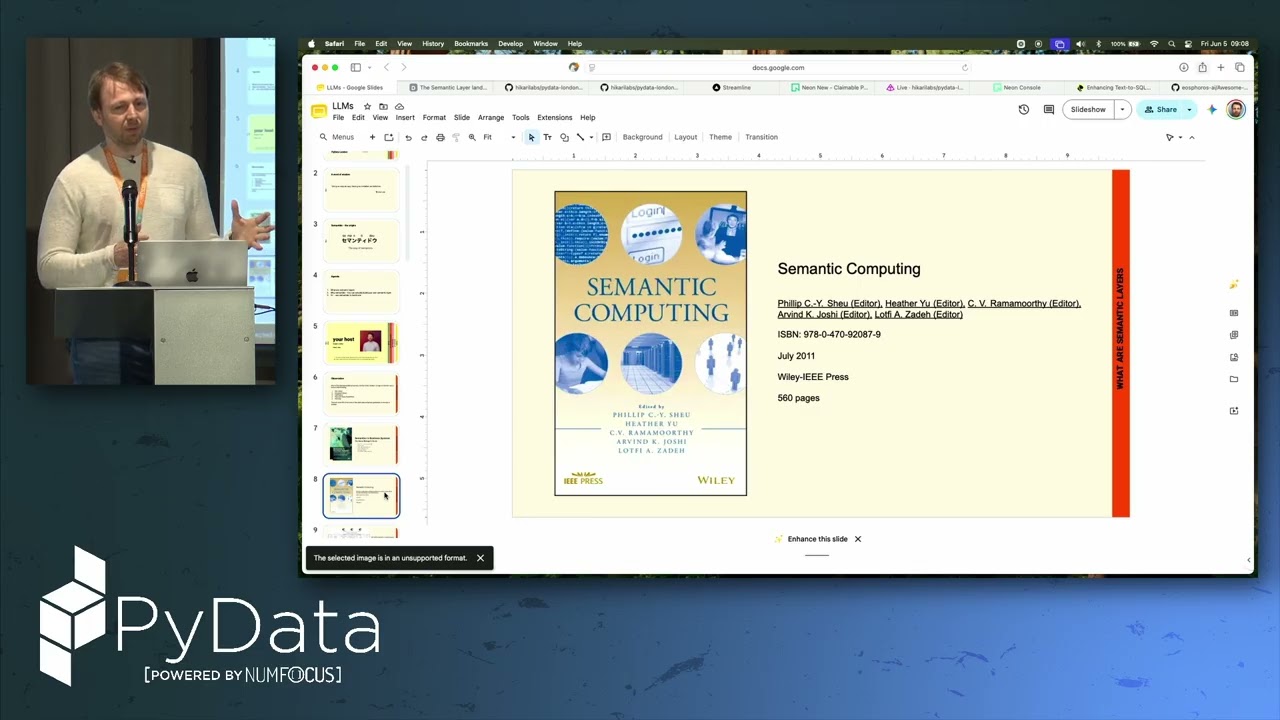
Task: Open the pointer options icon at toolbar right
Action: [x=1169, y=137]
